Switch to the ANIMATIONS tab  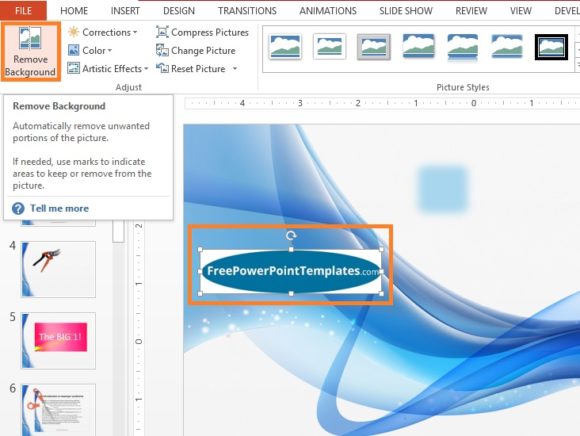[328, 11]
